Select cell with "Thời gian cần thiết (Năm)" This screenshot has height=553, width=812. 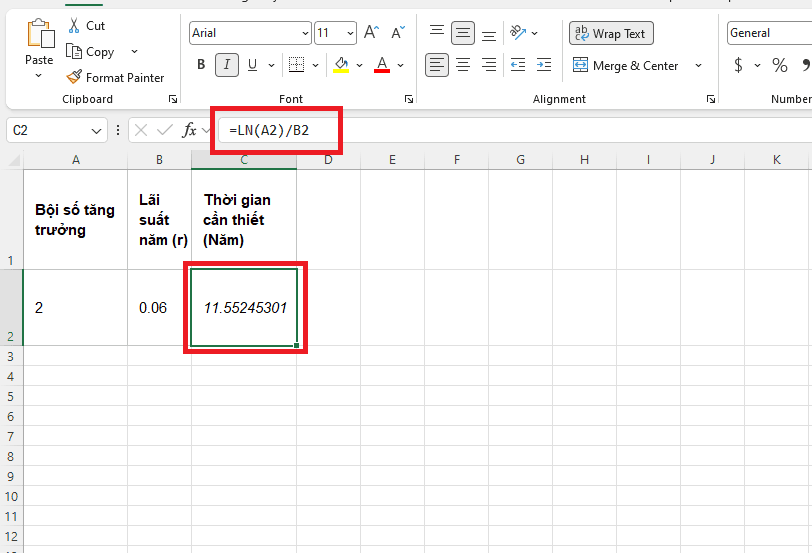[x=244, y=220]
